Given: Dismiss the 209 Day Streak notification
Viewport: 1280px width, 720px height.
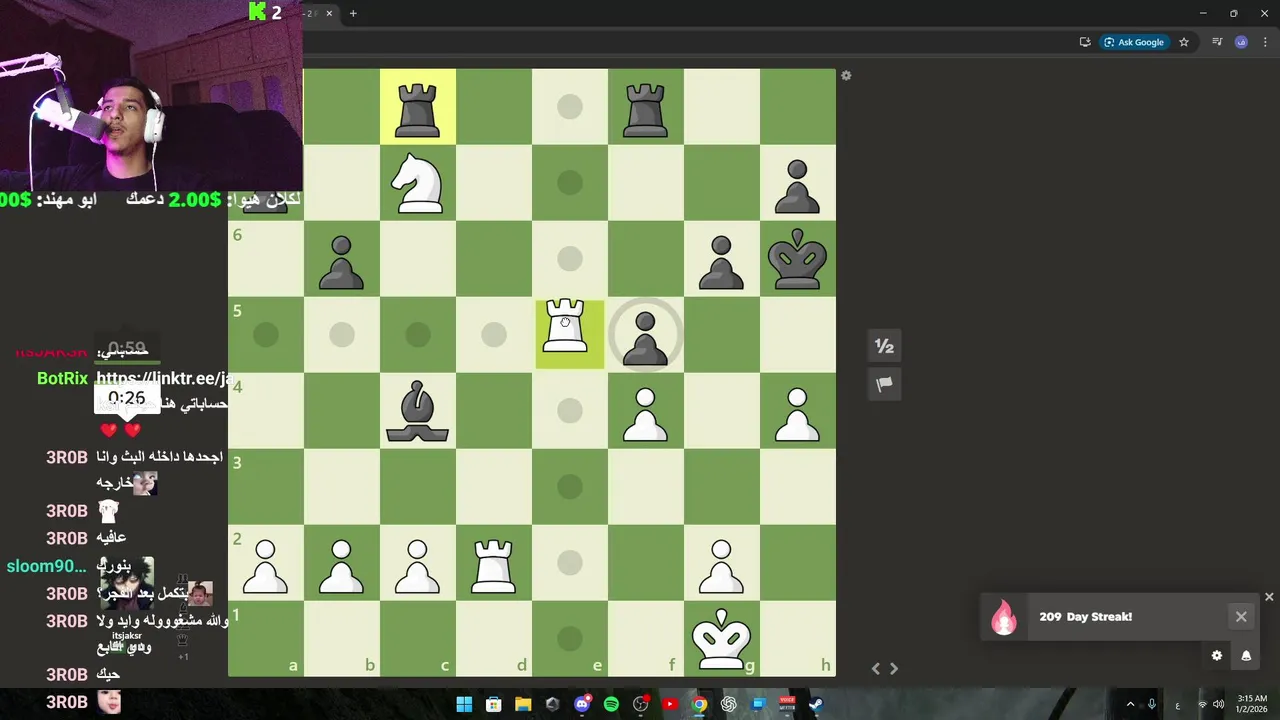Looking at the screenshot, I should (1241, 617).
